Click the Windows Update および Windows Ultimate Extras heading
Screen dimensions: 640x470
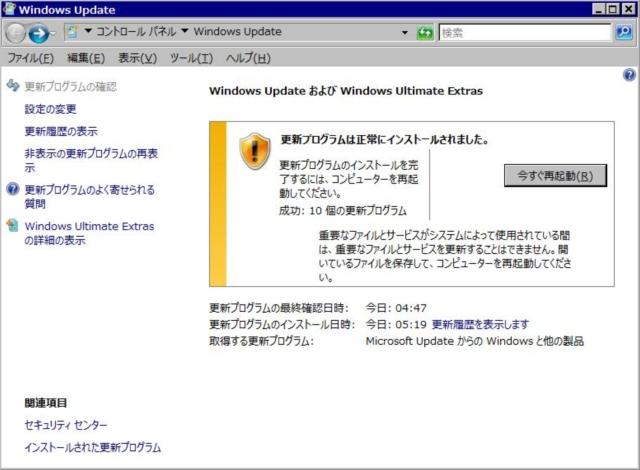click(x=346, y=91)
